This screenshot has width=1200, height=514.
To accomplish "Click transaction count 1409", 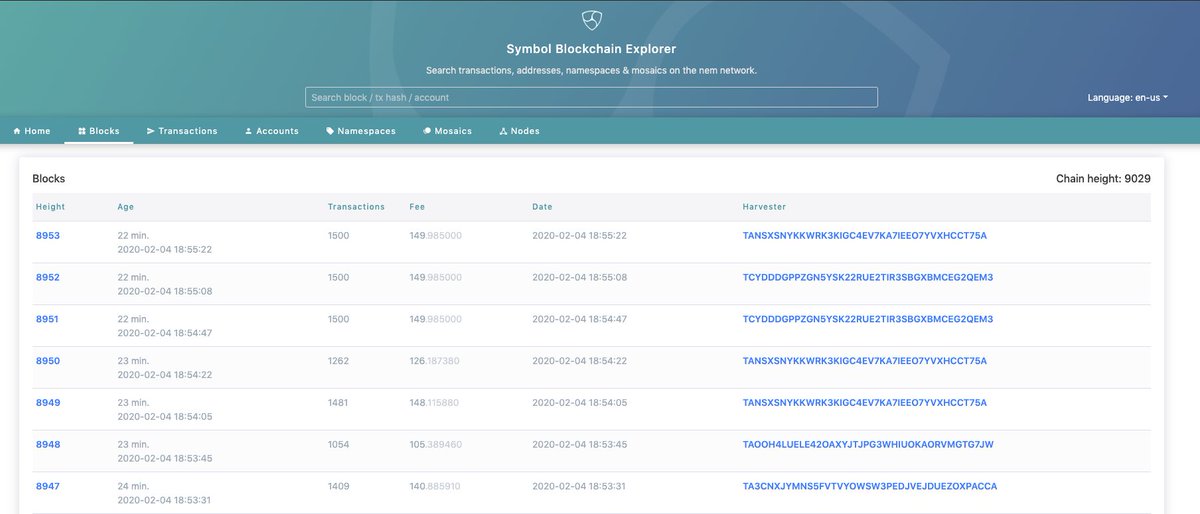I will coord(339,486).
